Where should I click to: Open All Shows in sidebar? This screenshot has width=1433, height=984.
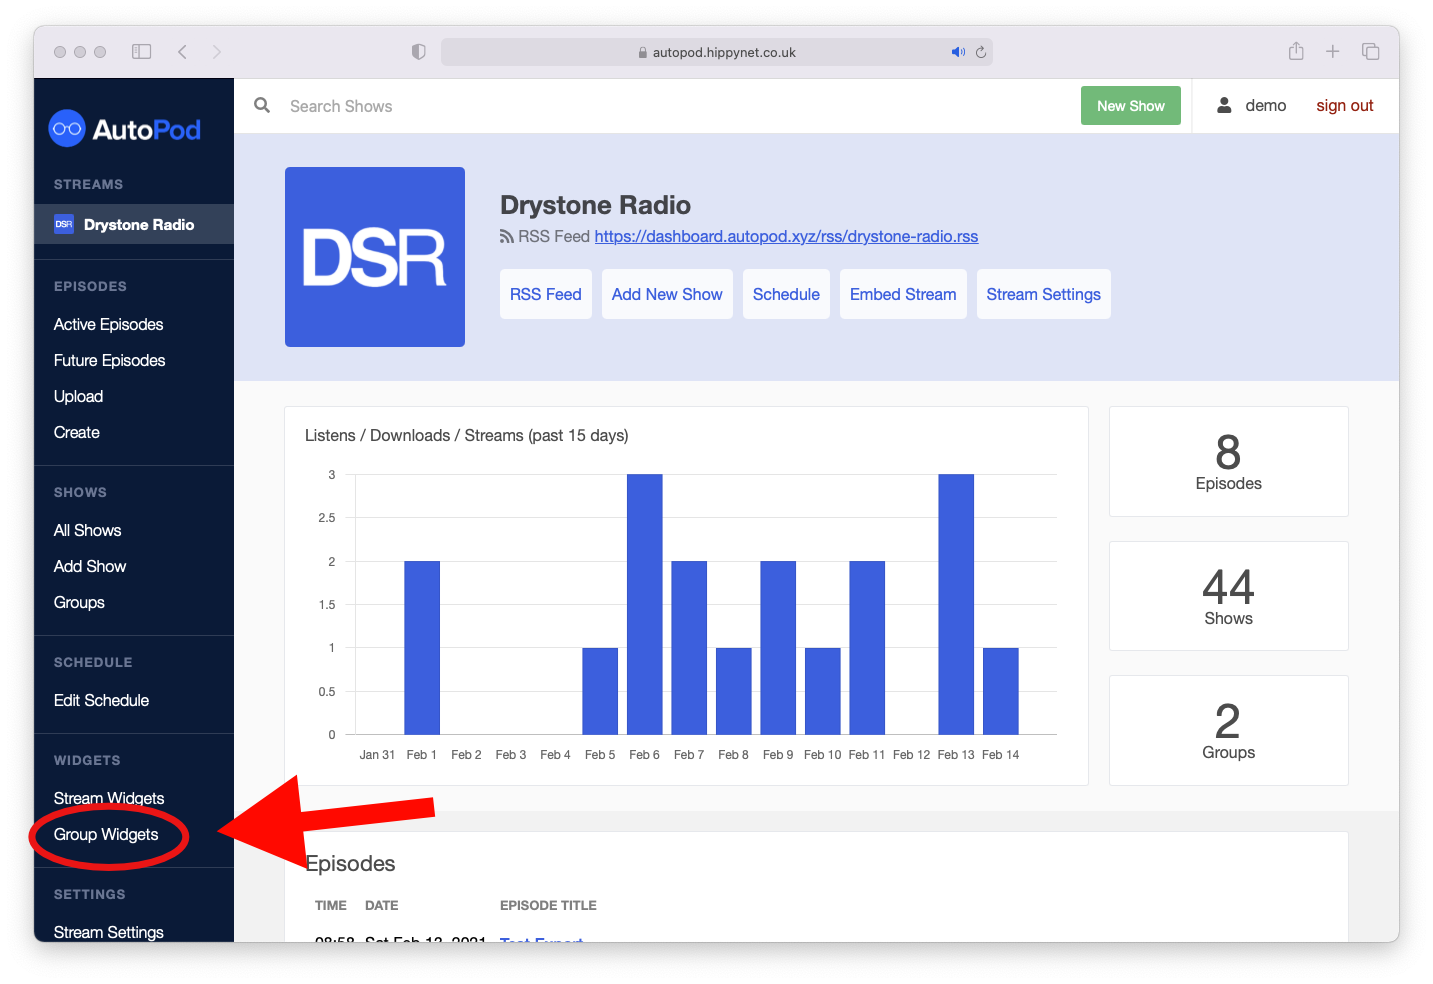[87, 530]
